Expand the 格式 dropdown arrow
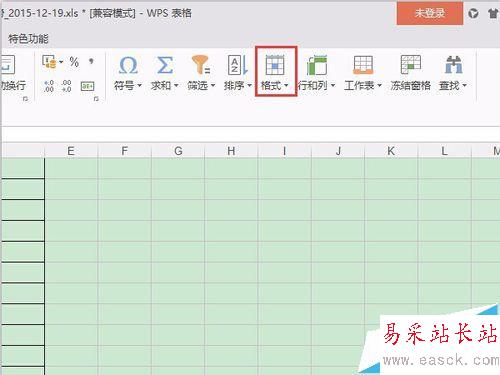This screenshot has width=500, height=375. (x=286, y=86)
